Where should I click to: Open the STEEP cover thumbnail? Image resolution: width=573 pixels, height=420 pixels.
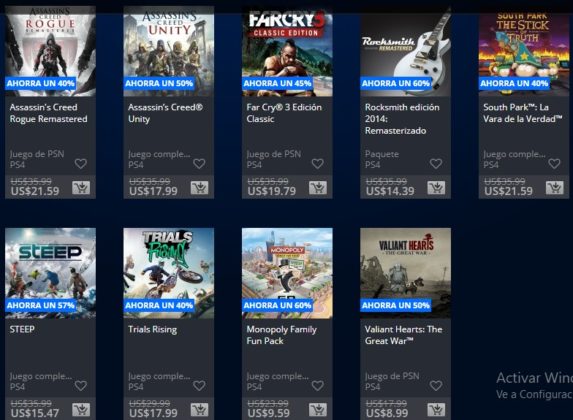coord(50,273)
